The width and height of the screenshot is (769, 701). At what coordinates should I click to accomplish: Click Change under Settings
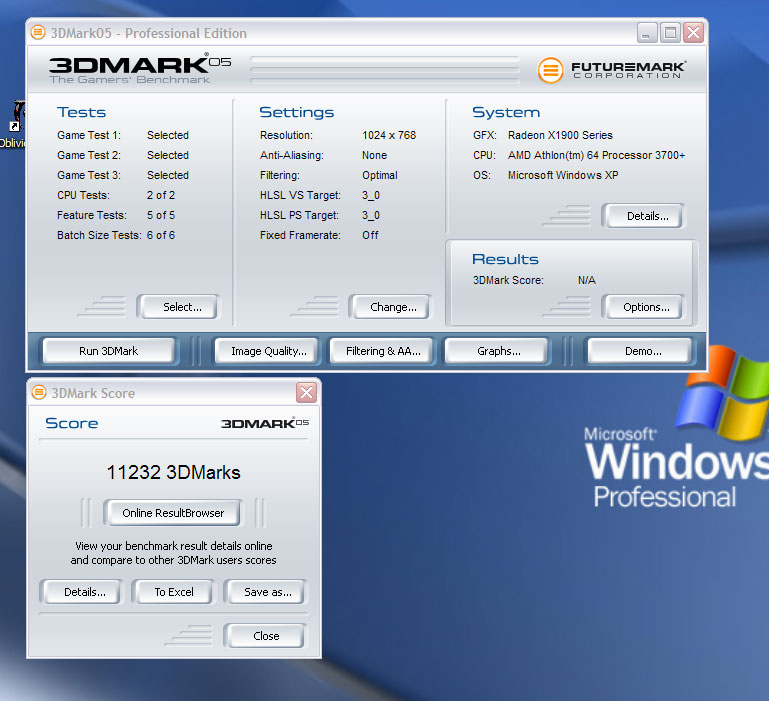point(393,307)
